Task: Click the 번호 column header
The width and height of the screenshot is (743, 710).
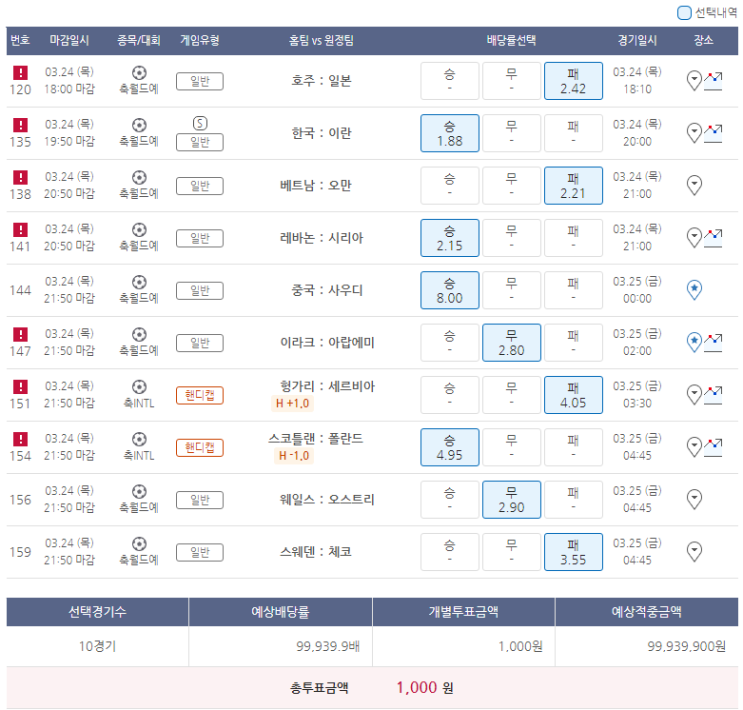Action: pos(20,41)
